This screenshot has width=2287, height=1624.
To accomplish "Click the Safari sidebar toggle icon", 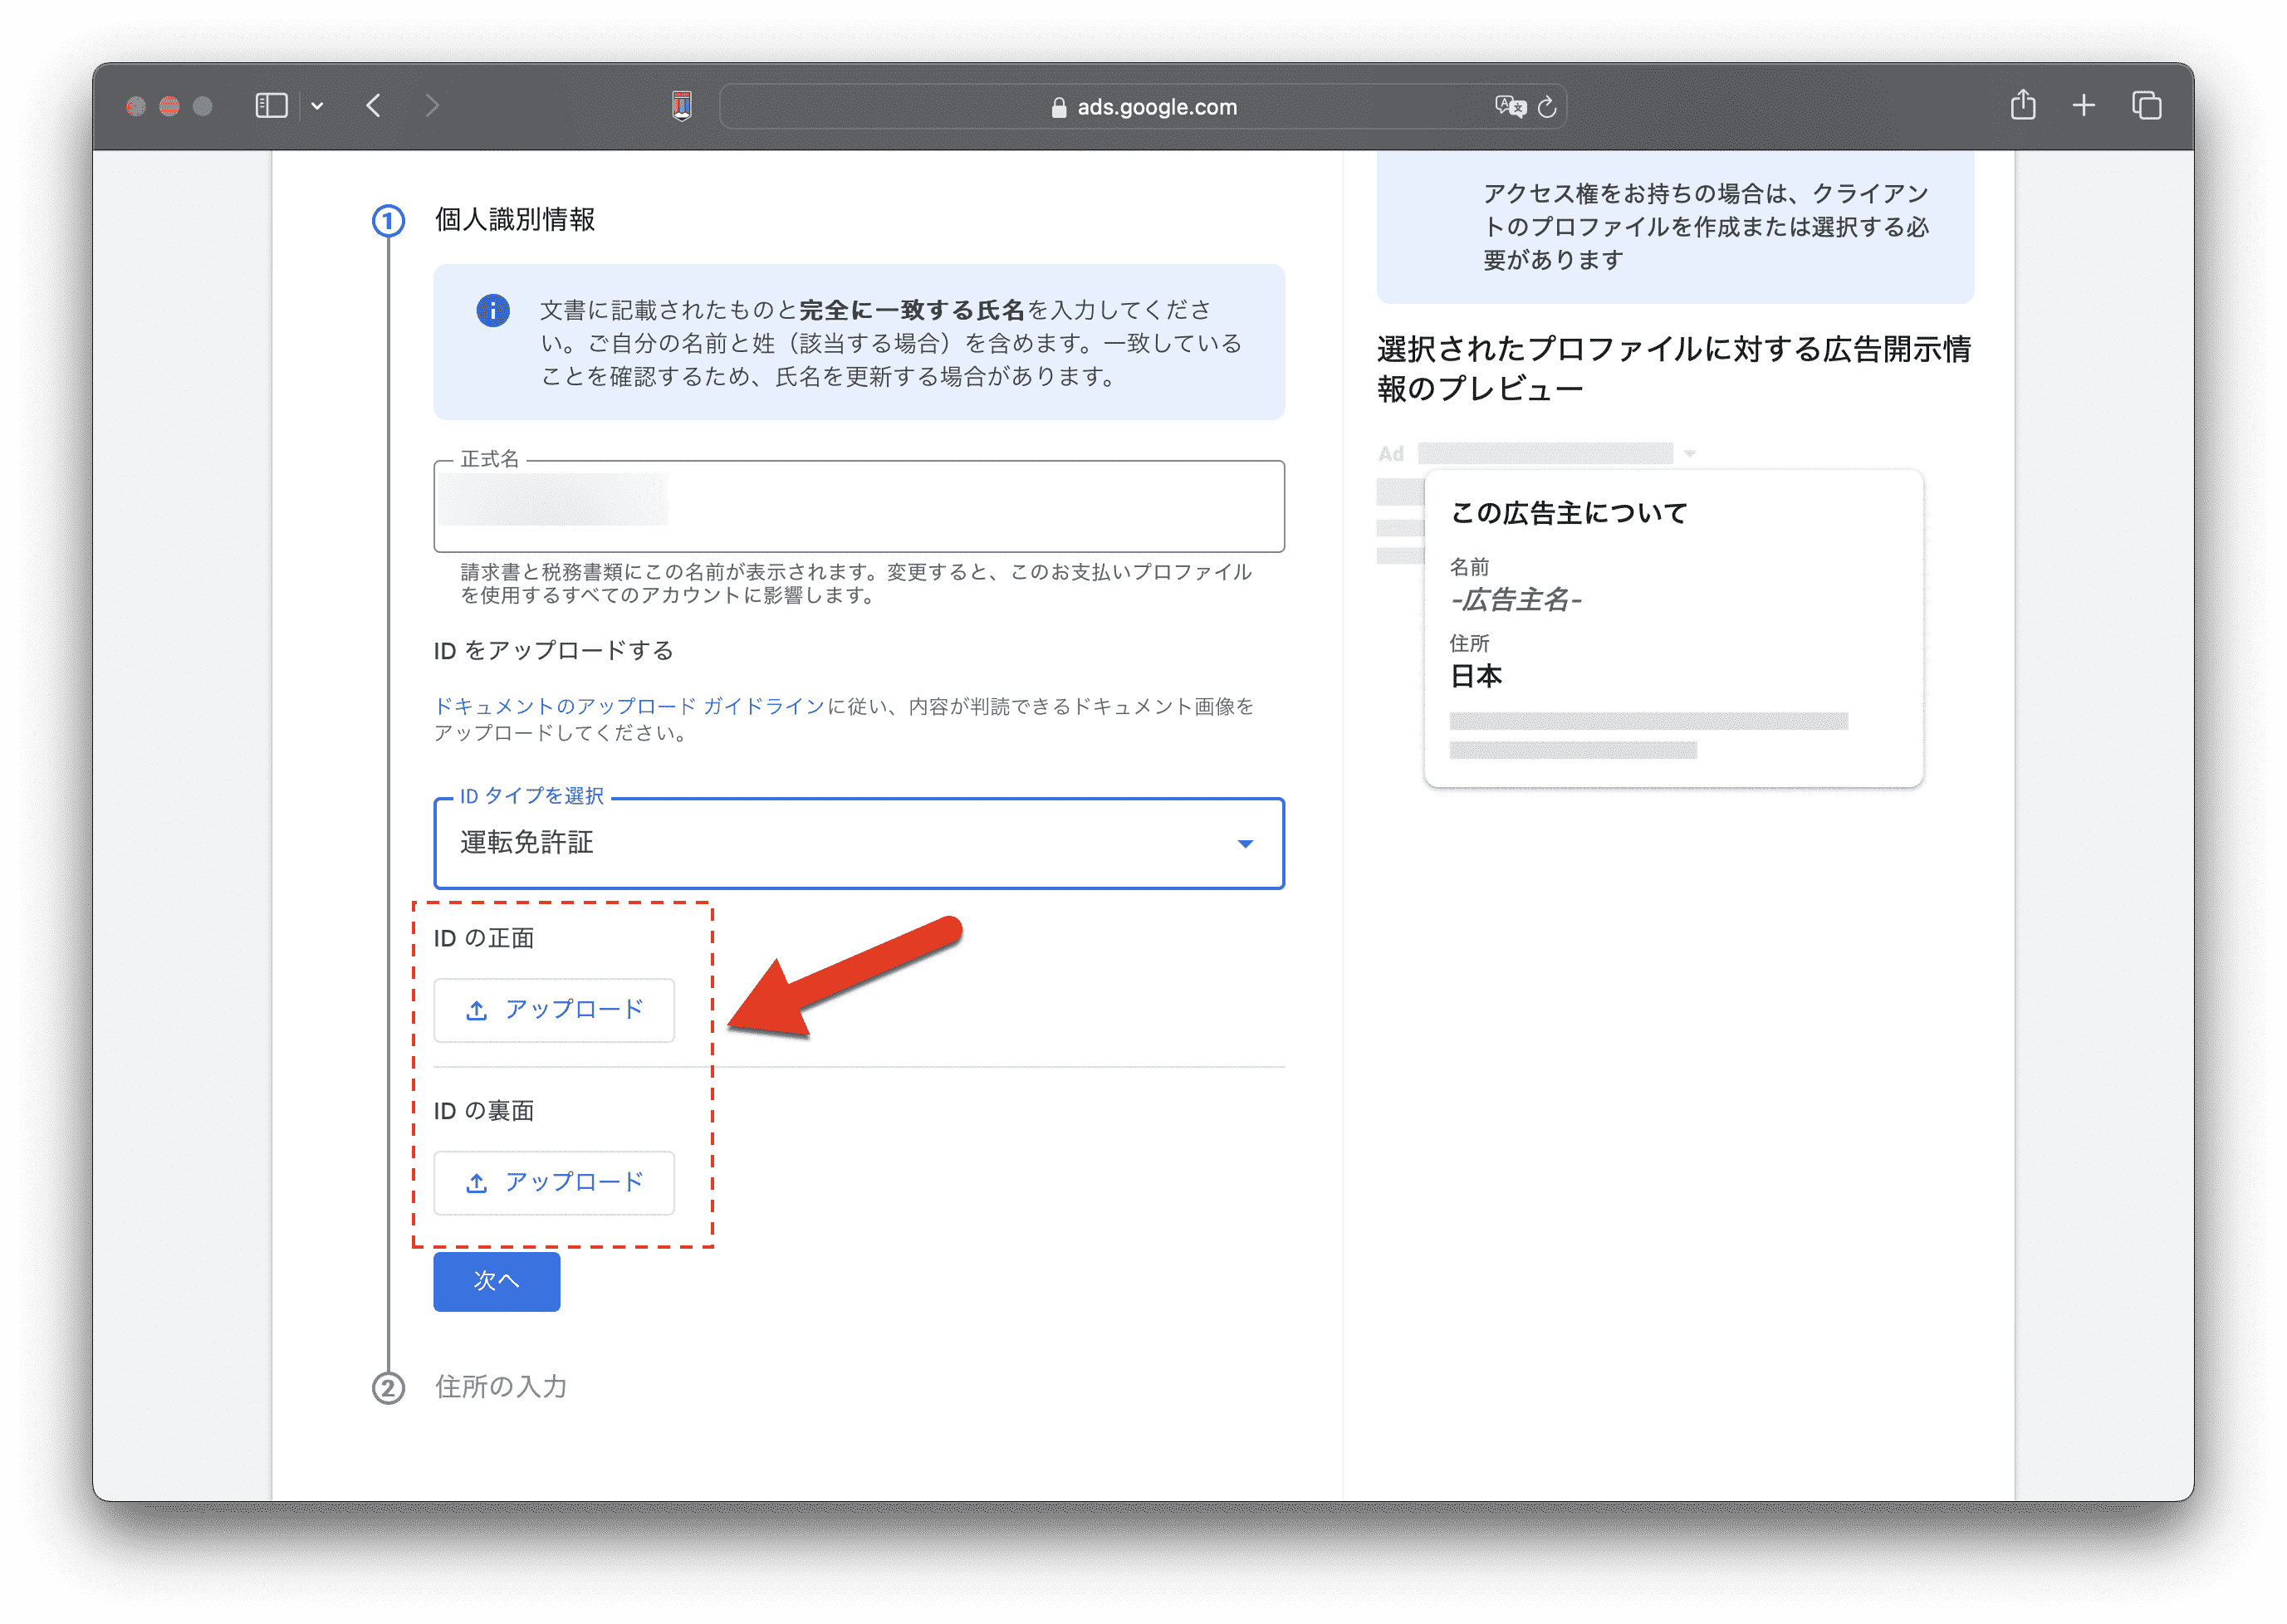I will (271, 106).
